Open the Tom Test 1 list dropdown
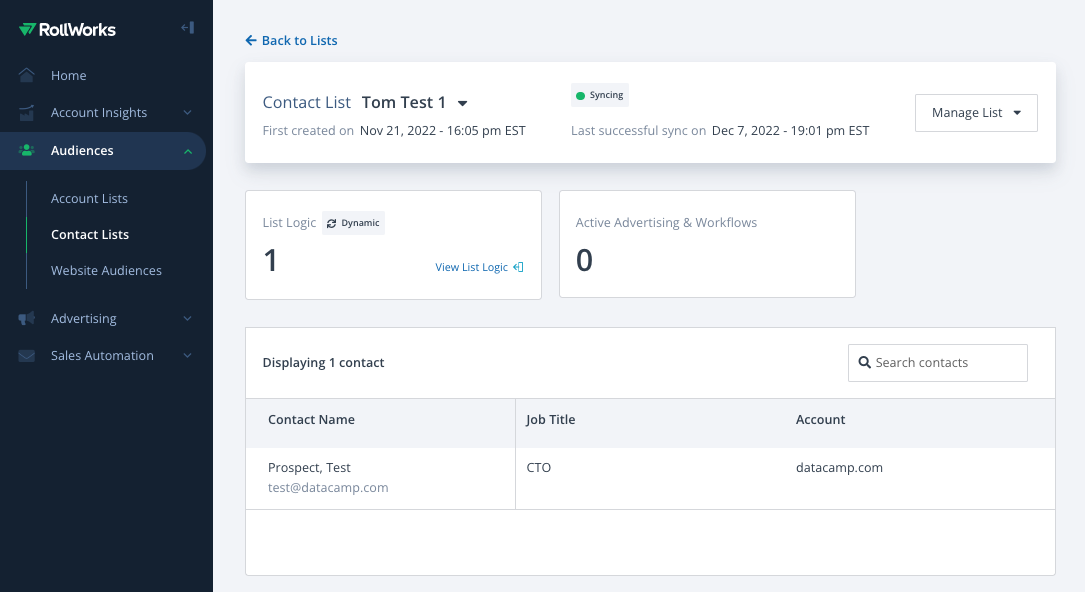Image resolution: width=1085 pixels, height=592 pixels. [462, 103]
